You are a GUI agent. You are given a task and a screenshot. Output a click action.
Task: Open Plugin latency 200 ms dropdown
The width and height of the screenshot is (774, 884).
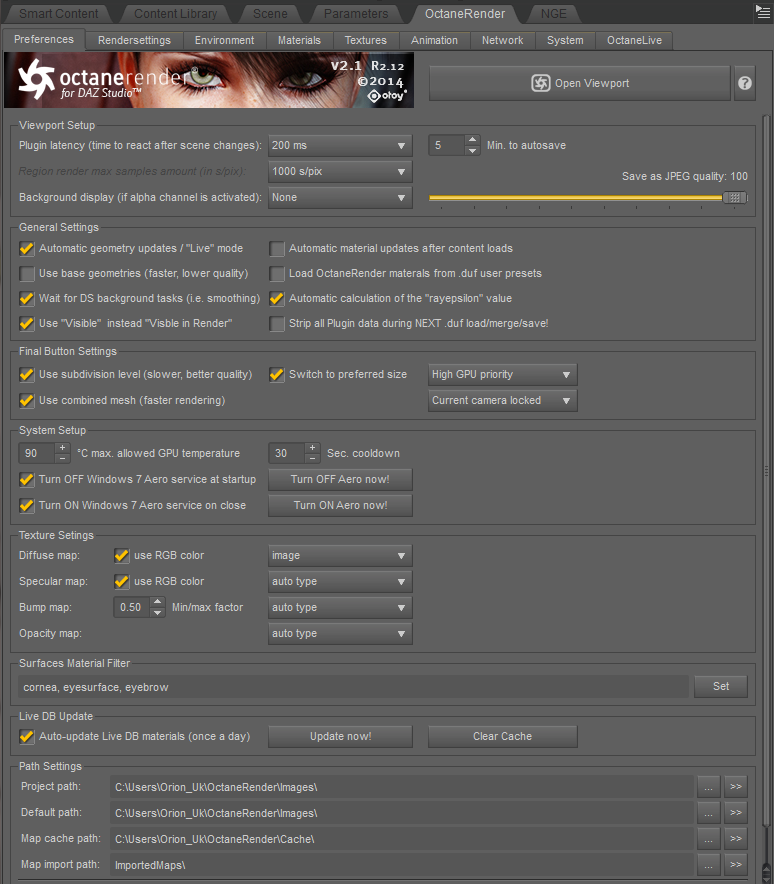click(340, 145)
